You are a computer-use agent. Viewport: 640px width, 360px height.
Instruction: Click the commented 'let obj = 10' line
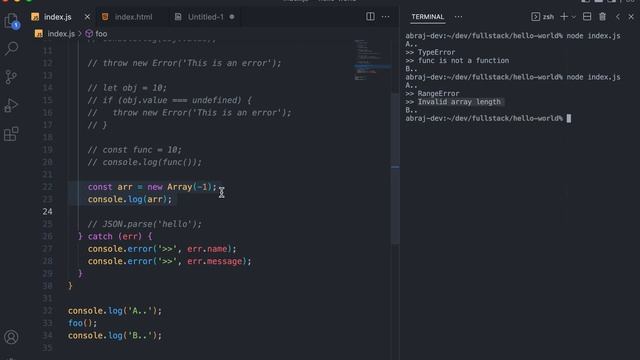(x=127, y=88)
